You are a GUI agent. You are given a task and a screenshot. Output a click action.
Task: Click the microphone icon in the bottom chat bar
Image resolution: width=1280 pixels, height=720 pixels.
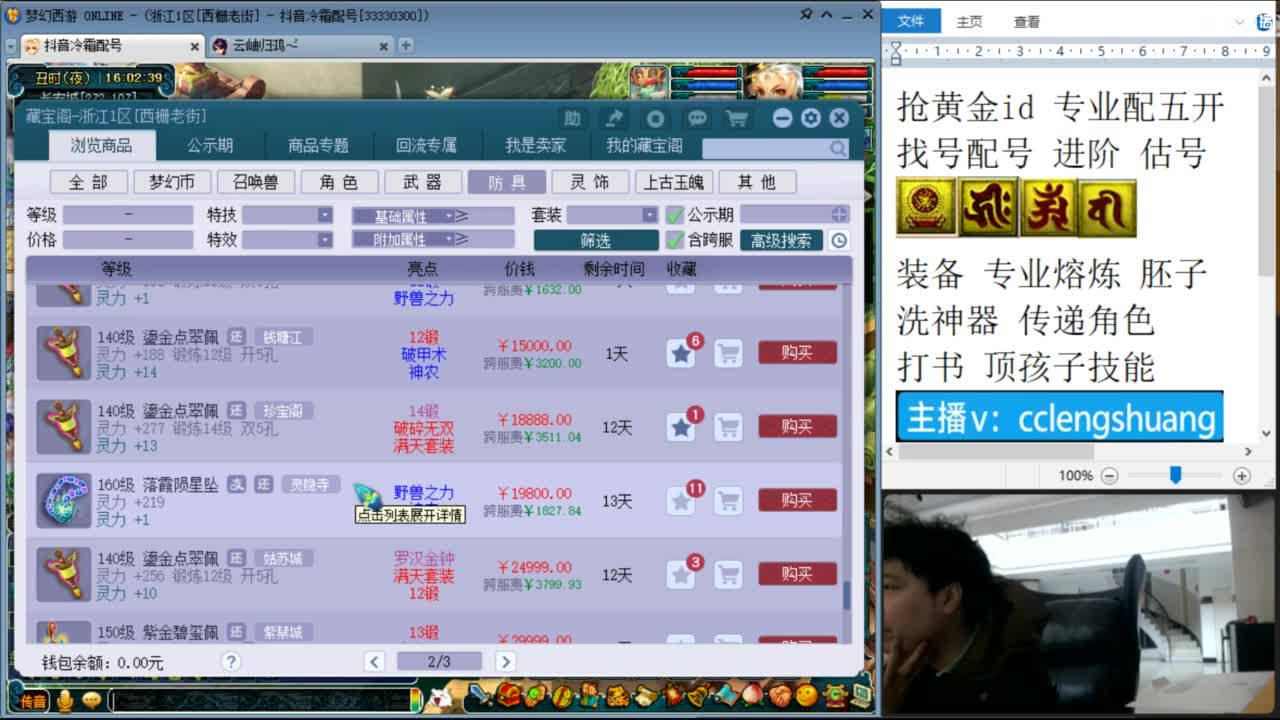[64, 701]
